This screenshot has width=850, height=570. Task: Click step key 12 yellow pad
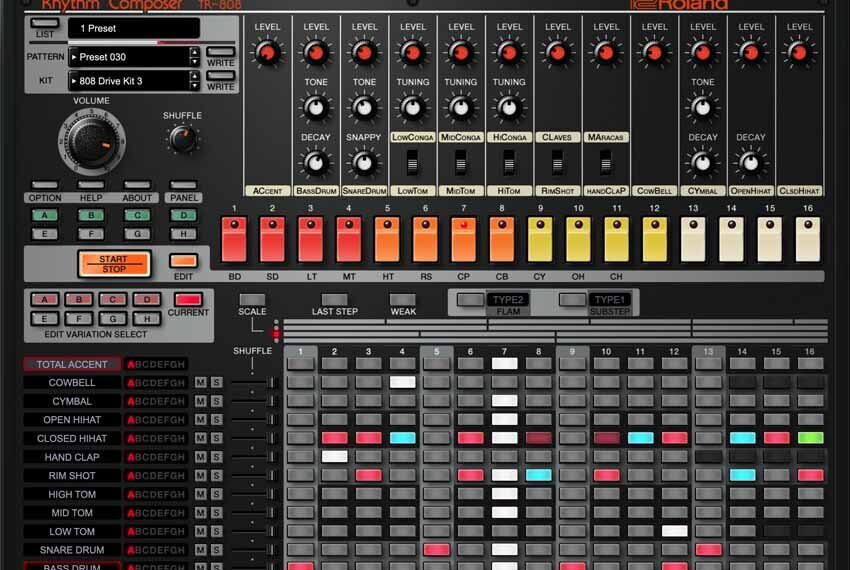pos(655,239)
